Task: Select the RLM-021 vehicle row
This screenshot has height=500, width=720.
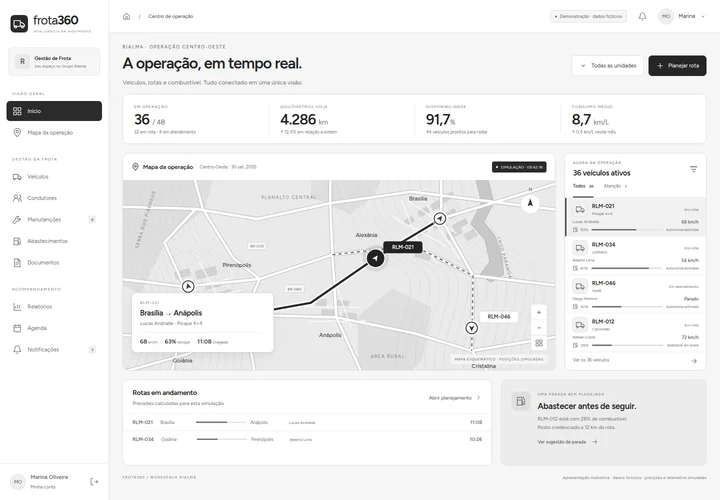Action: click(636, 217)
